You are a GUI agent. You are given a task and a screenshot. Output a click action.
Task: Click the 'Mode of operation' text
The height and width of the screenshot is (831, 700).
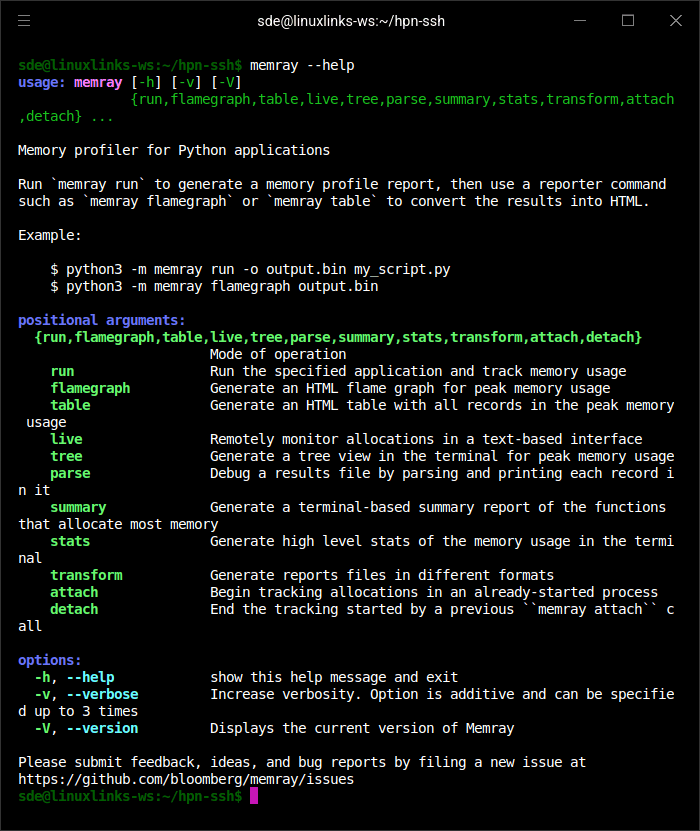278,354
